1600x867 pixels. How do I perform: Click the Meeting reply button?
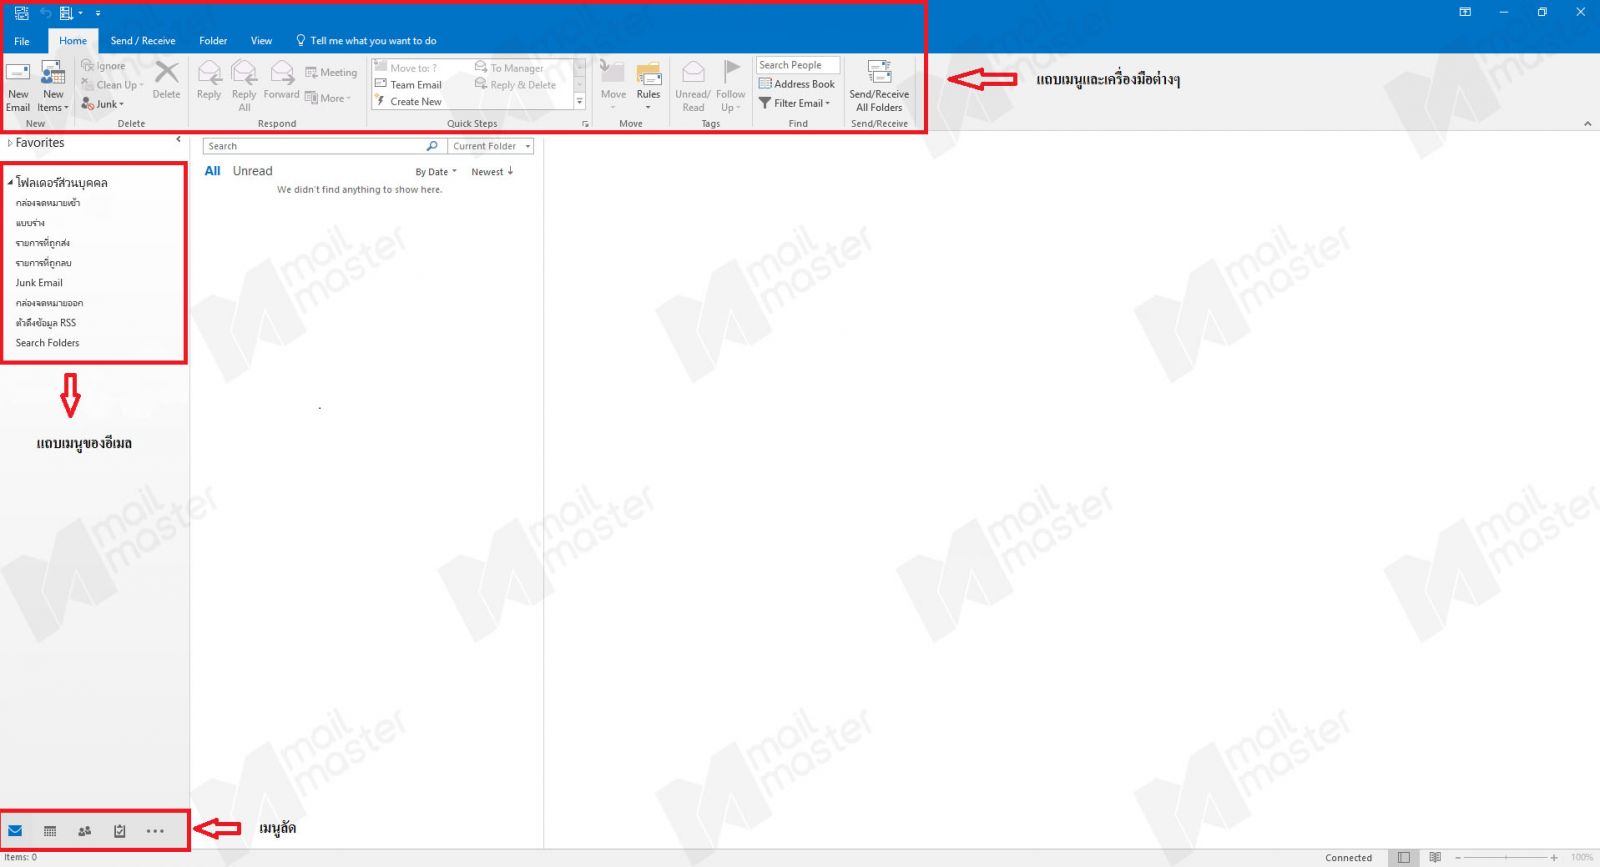331,72
